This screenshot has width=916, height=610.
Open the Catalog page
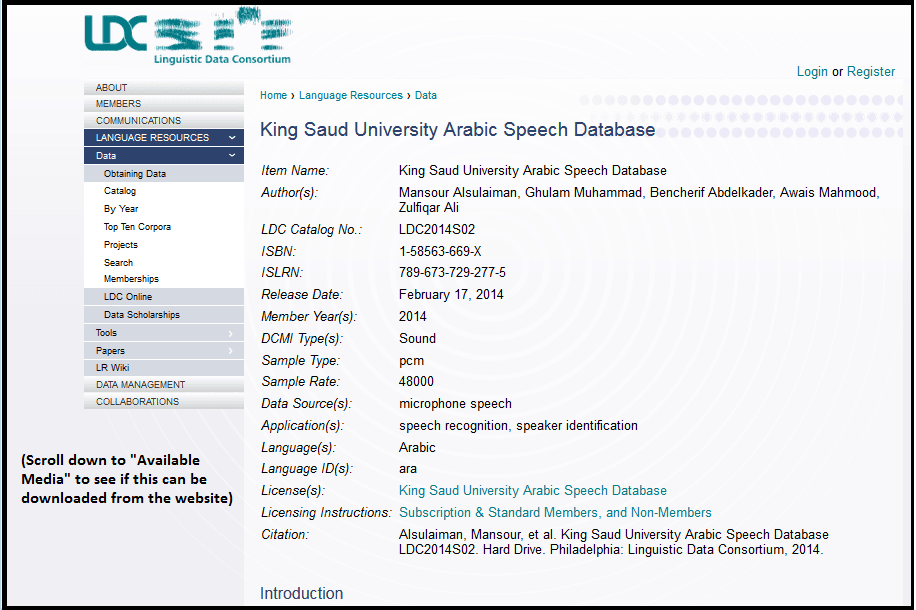tap(118, 190)
